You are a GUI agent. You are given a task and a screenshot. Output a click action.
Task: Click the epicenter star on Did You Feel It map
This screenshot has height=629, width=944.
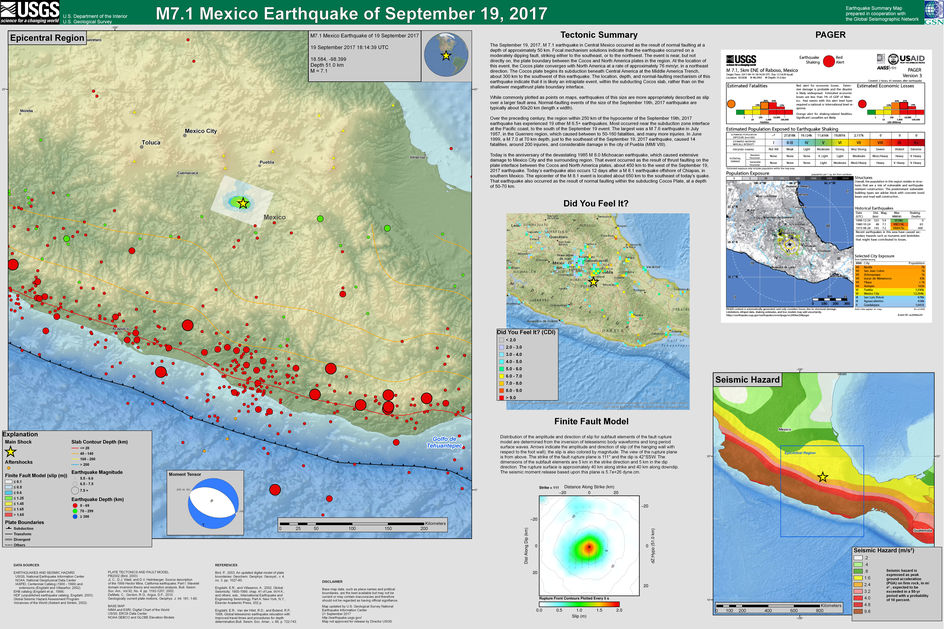593,283
